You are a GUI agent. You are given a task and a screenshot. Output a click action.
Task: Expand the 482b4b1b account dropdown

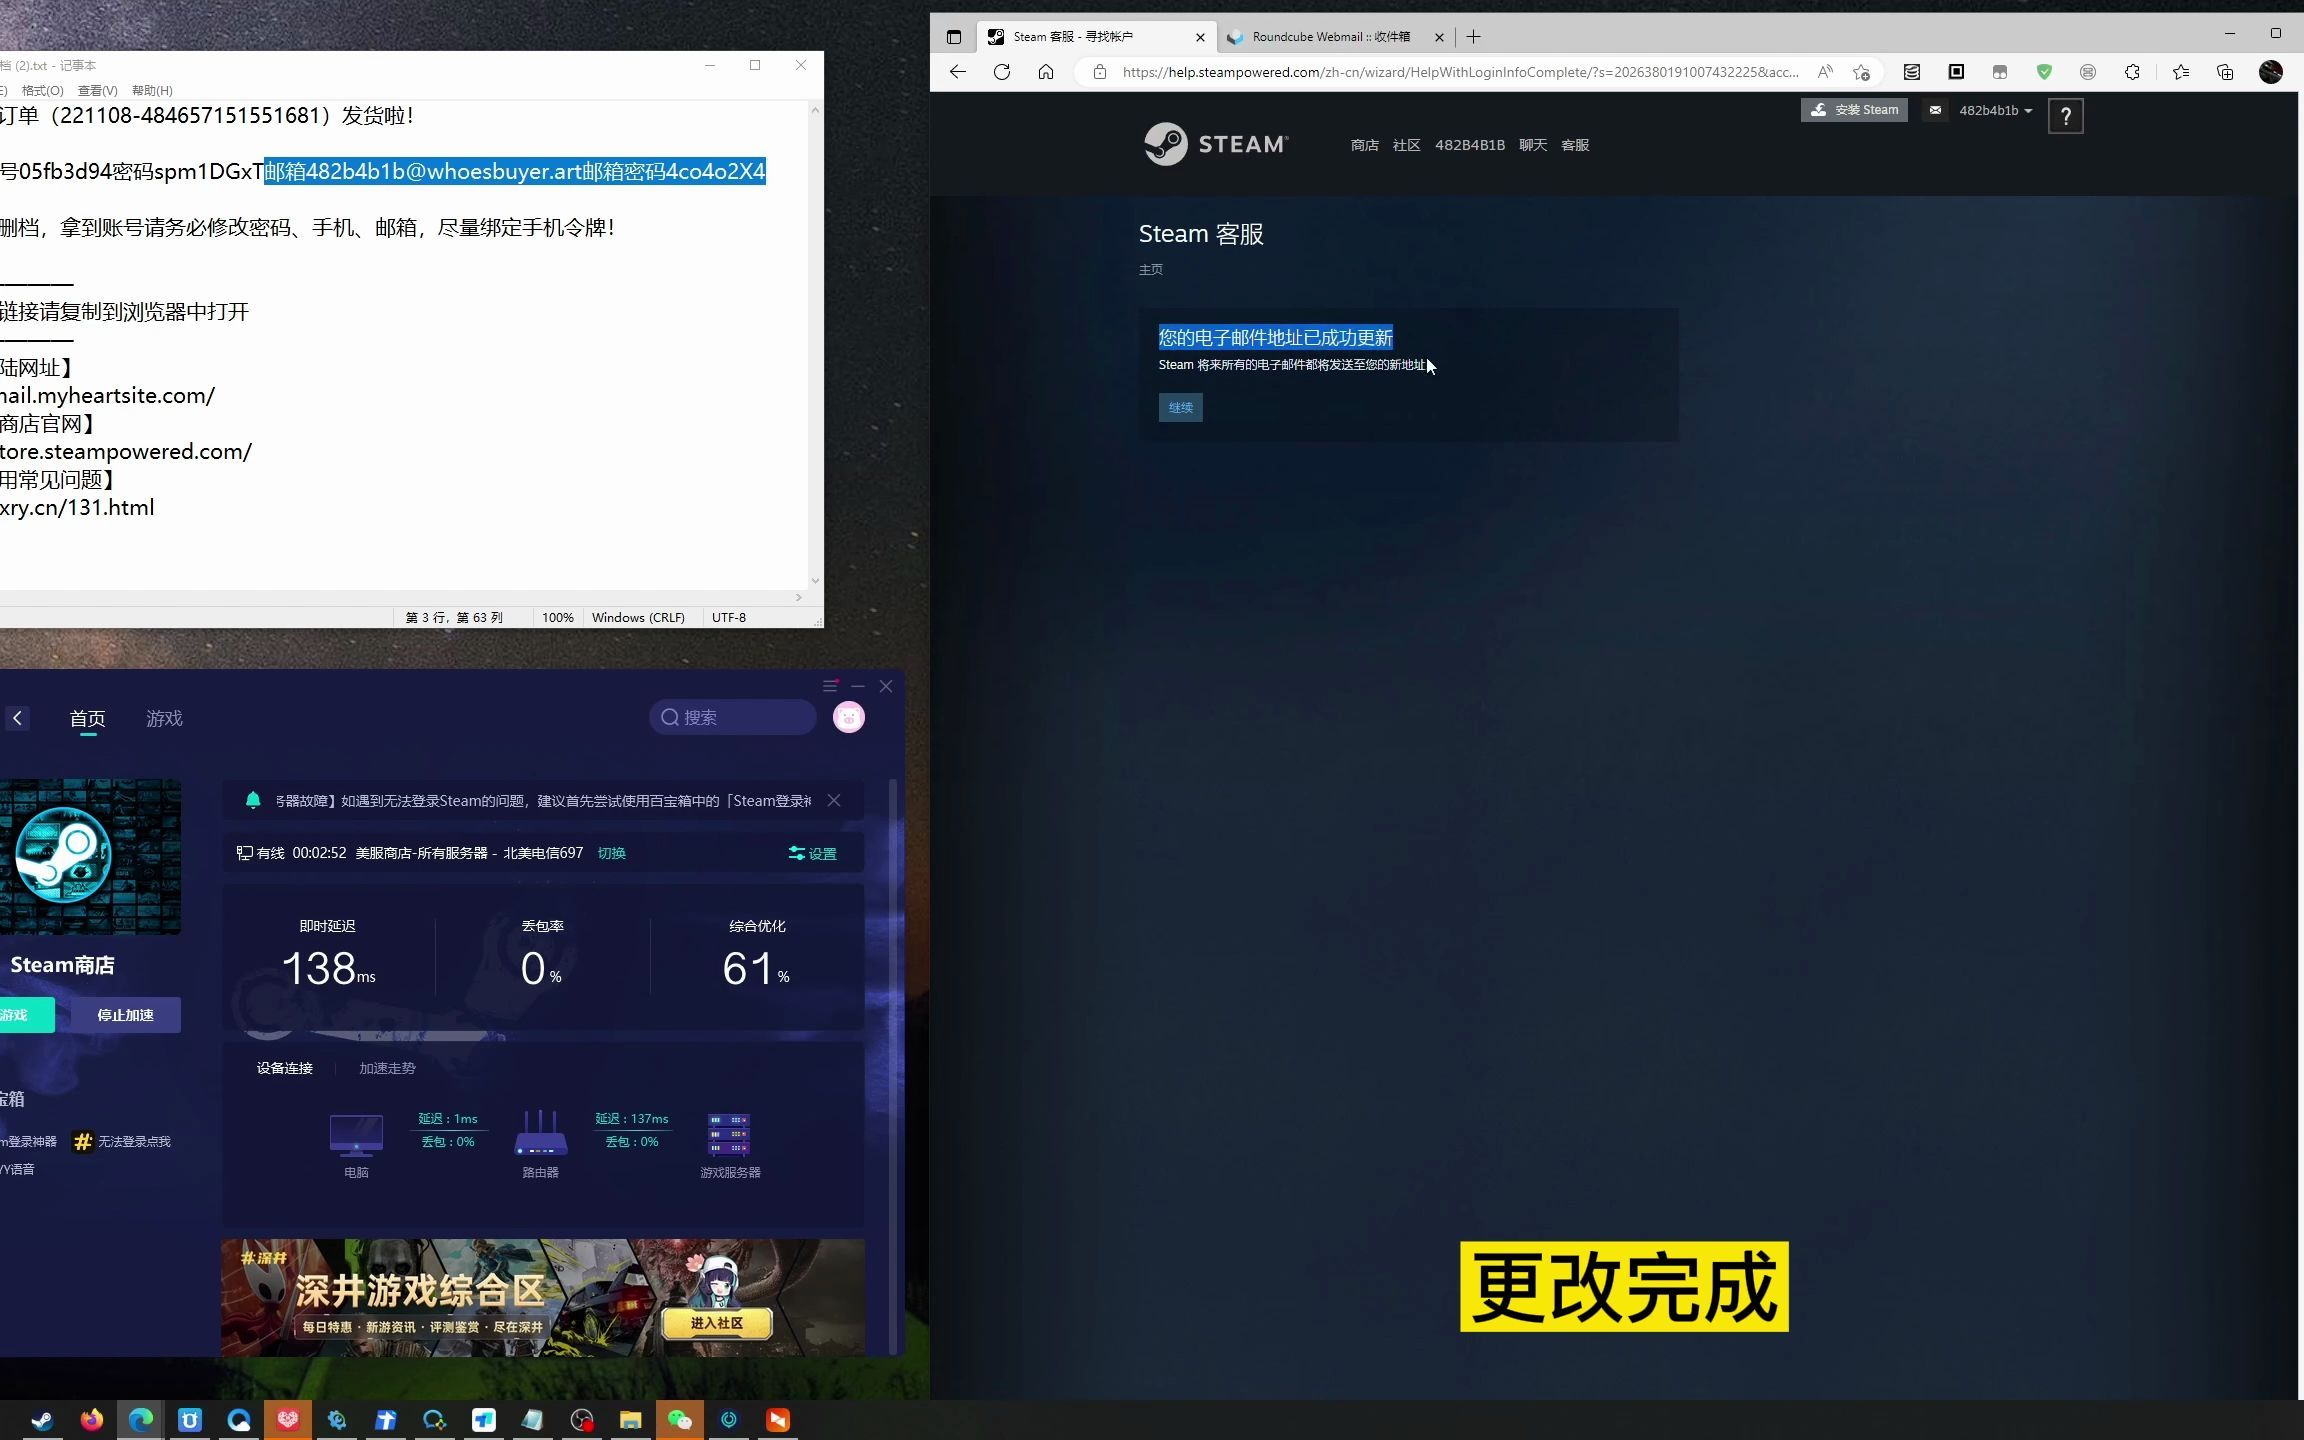coord(1995,110)
